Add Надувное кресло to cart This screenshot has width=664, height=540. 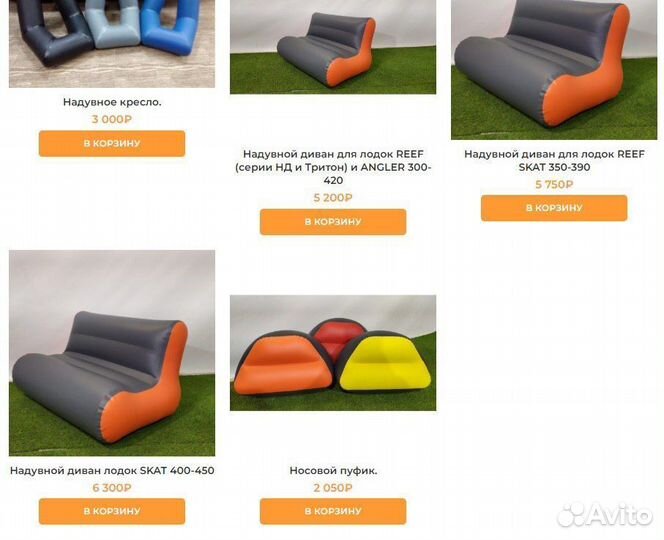click(112, 143)
